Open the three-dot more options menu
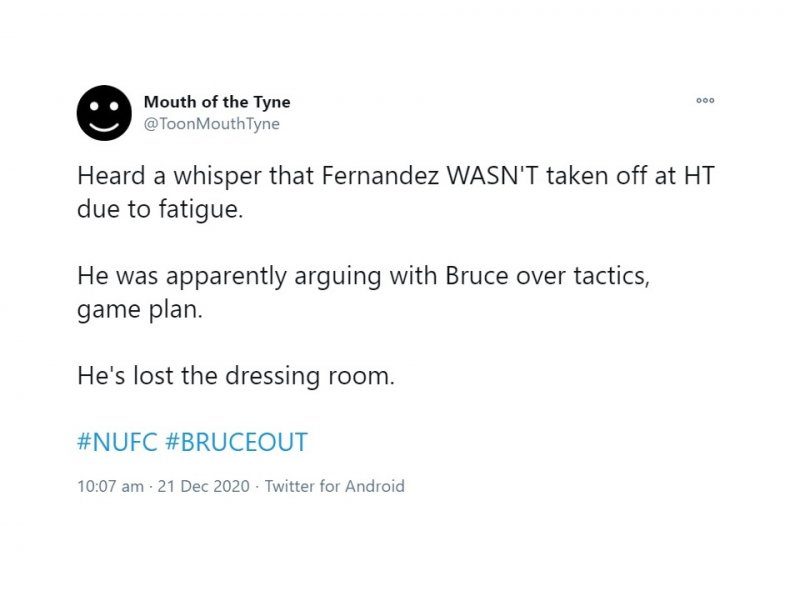 click(705, 101)
